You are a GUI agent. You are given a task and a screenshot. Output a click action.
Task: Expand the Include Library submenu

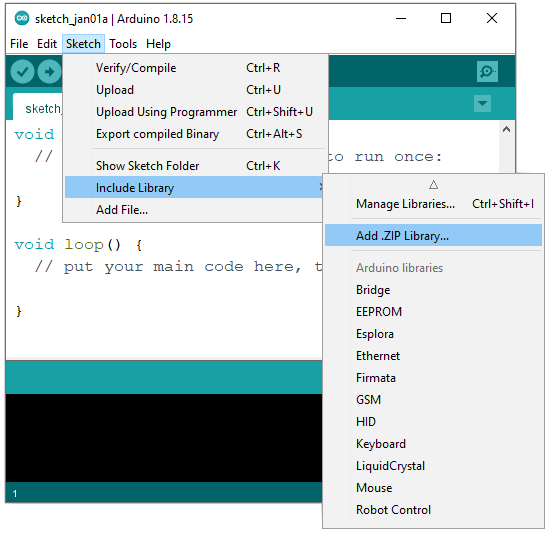coord(194,187)
